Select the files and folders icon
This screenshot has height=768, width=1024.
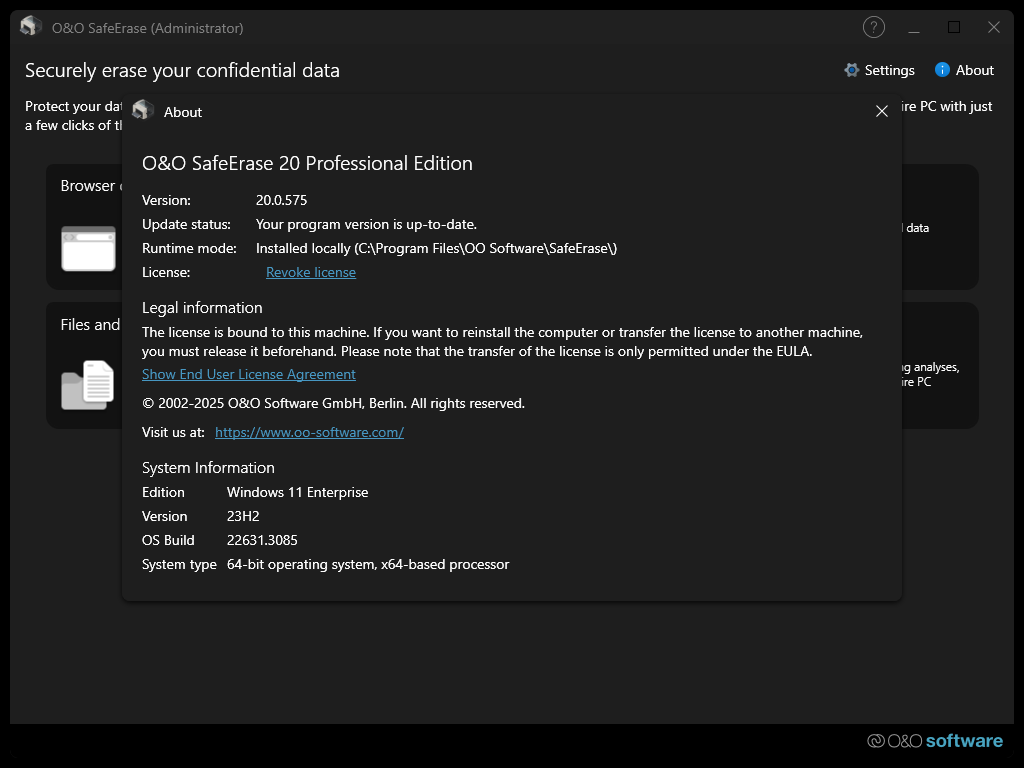click(x=88, y=385)
